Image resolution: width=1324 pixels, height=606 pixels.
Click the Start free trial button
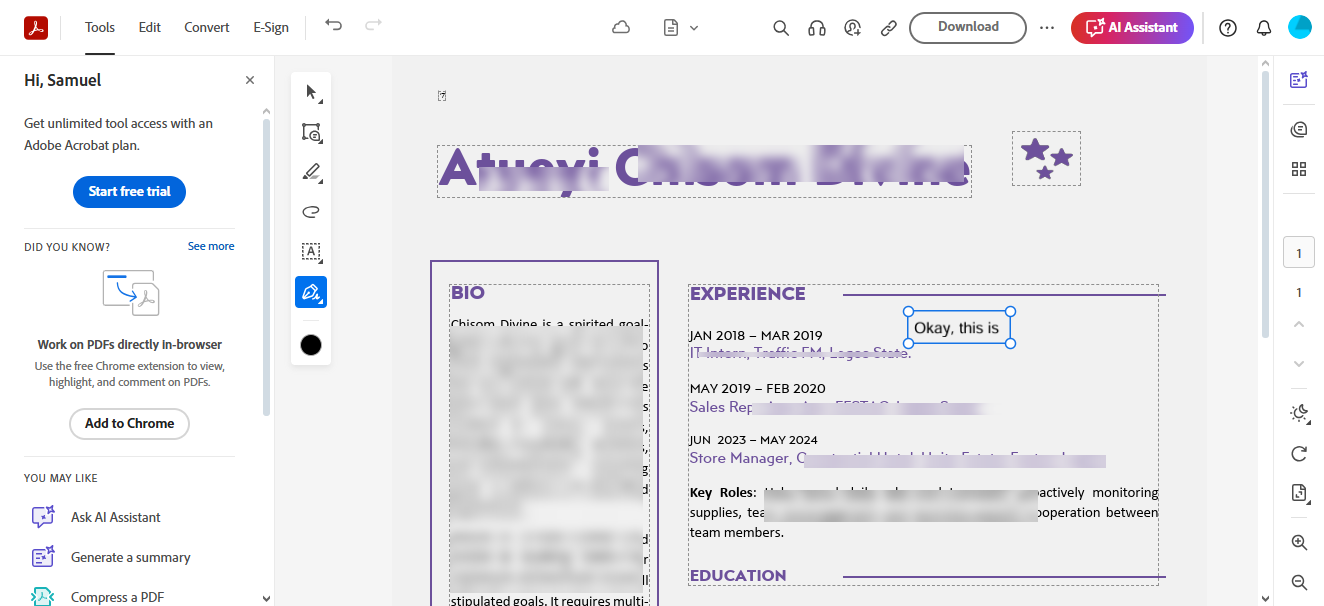click(129, 191)
